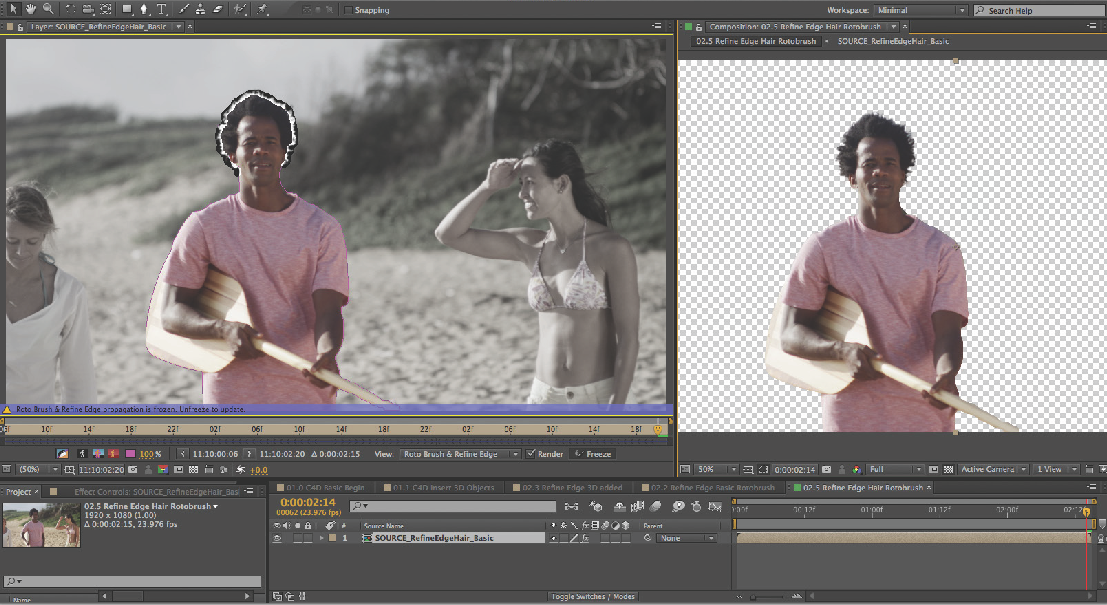Enable the Snapping checkbox

(348, 10)
